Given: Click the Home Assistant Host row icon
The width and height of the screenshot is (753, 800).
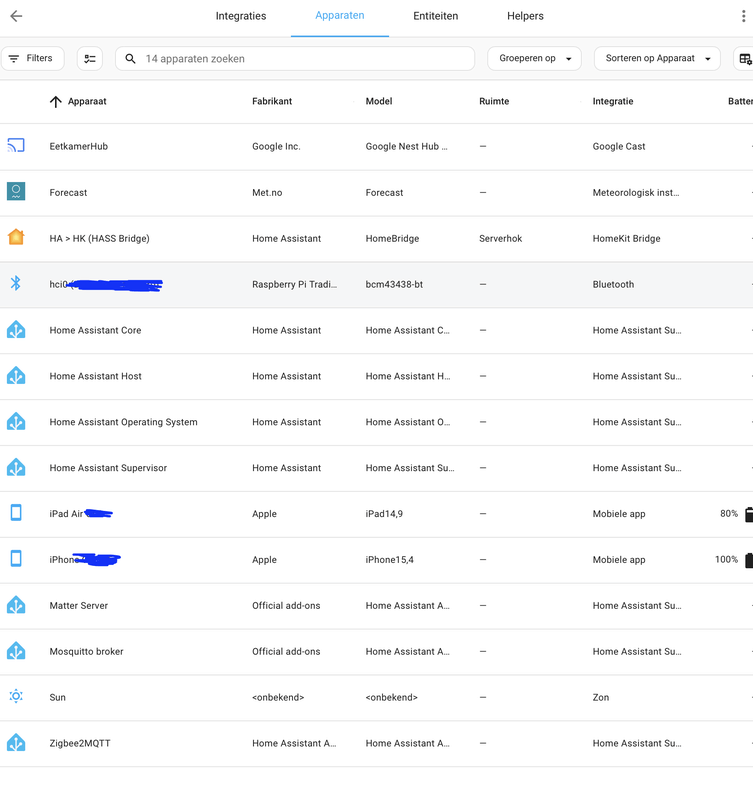Looking at the screenshot, I should [16, 376].
